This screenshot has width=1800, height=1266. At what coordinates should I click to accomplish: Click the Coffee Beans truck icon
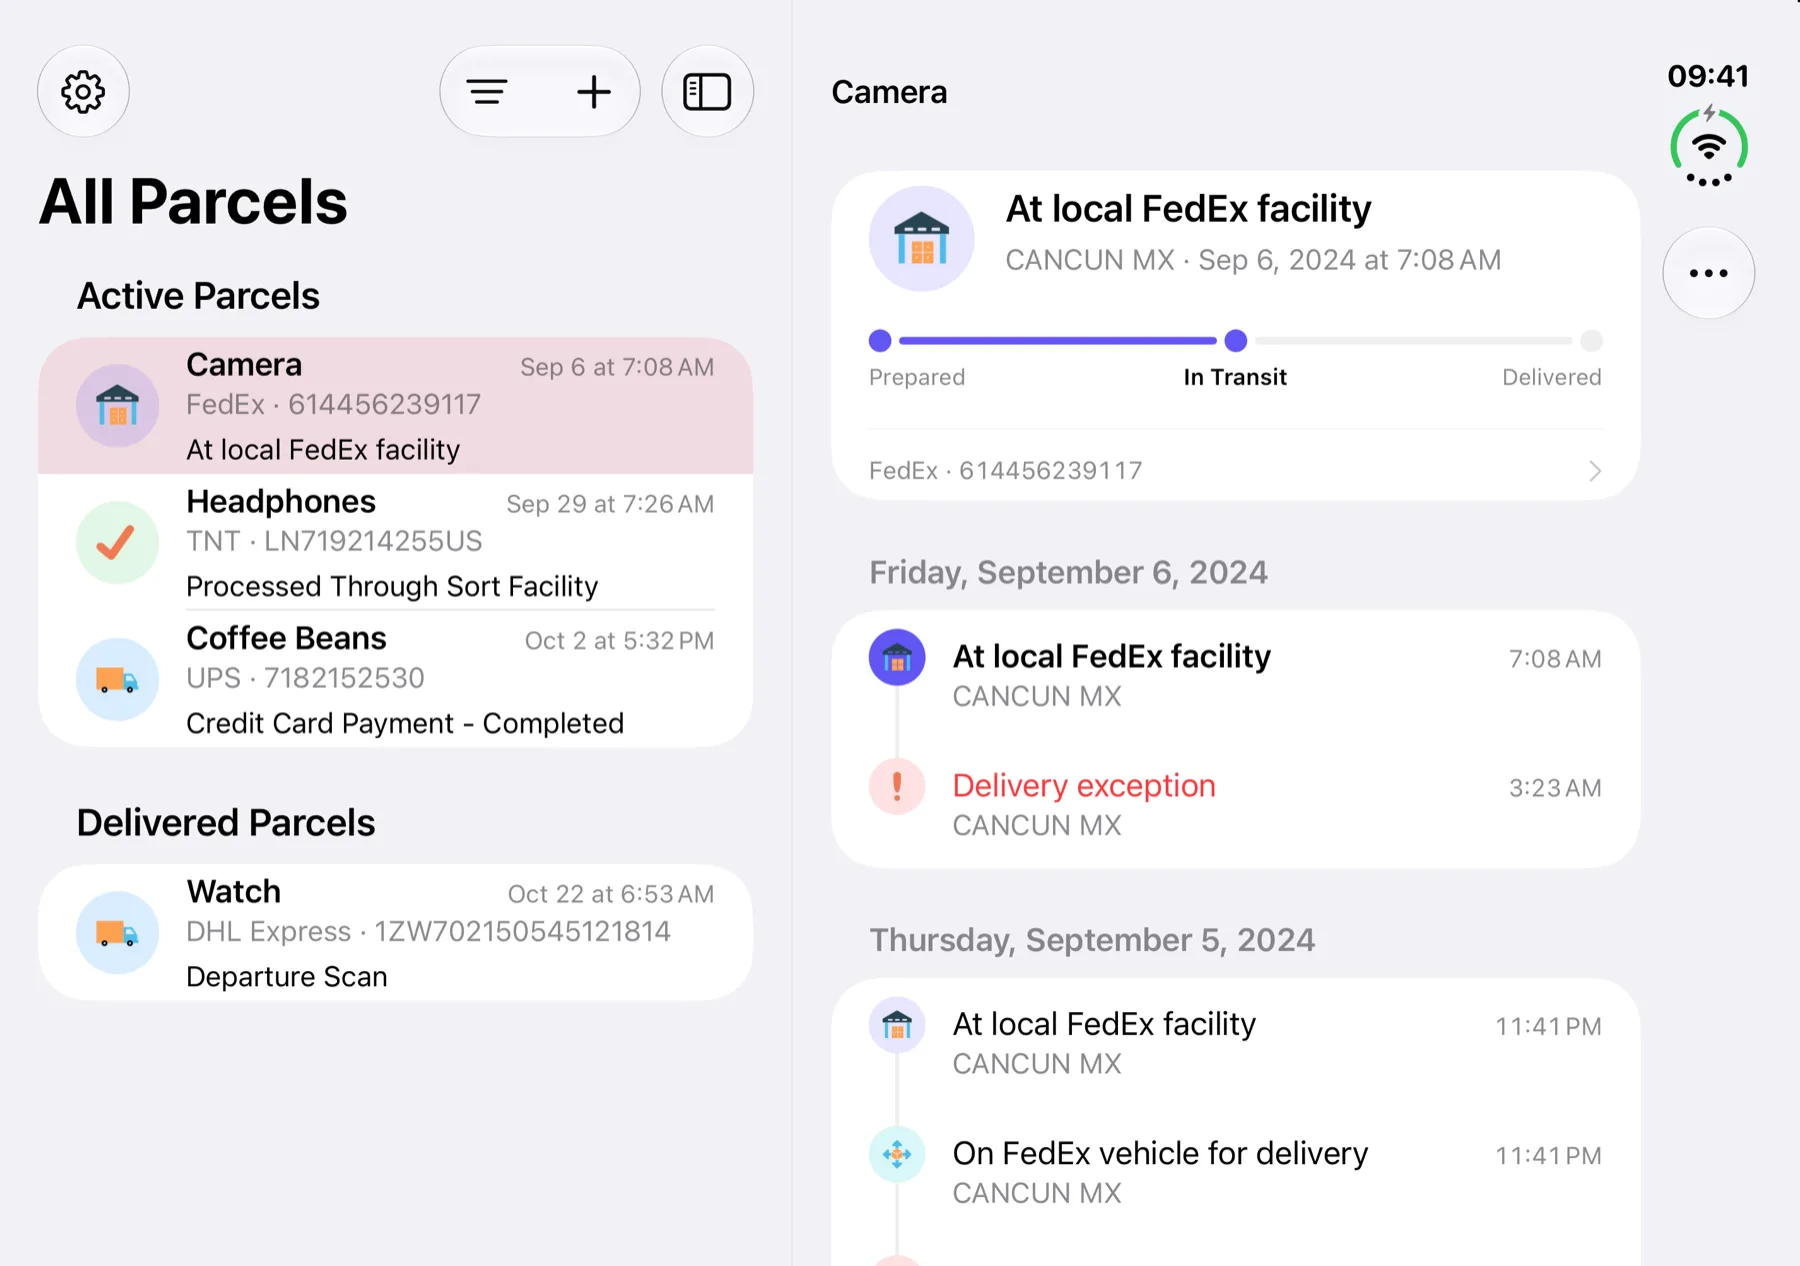click(x=117, y=679)
